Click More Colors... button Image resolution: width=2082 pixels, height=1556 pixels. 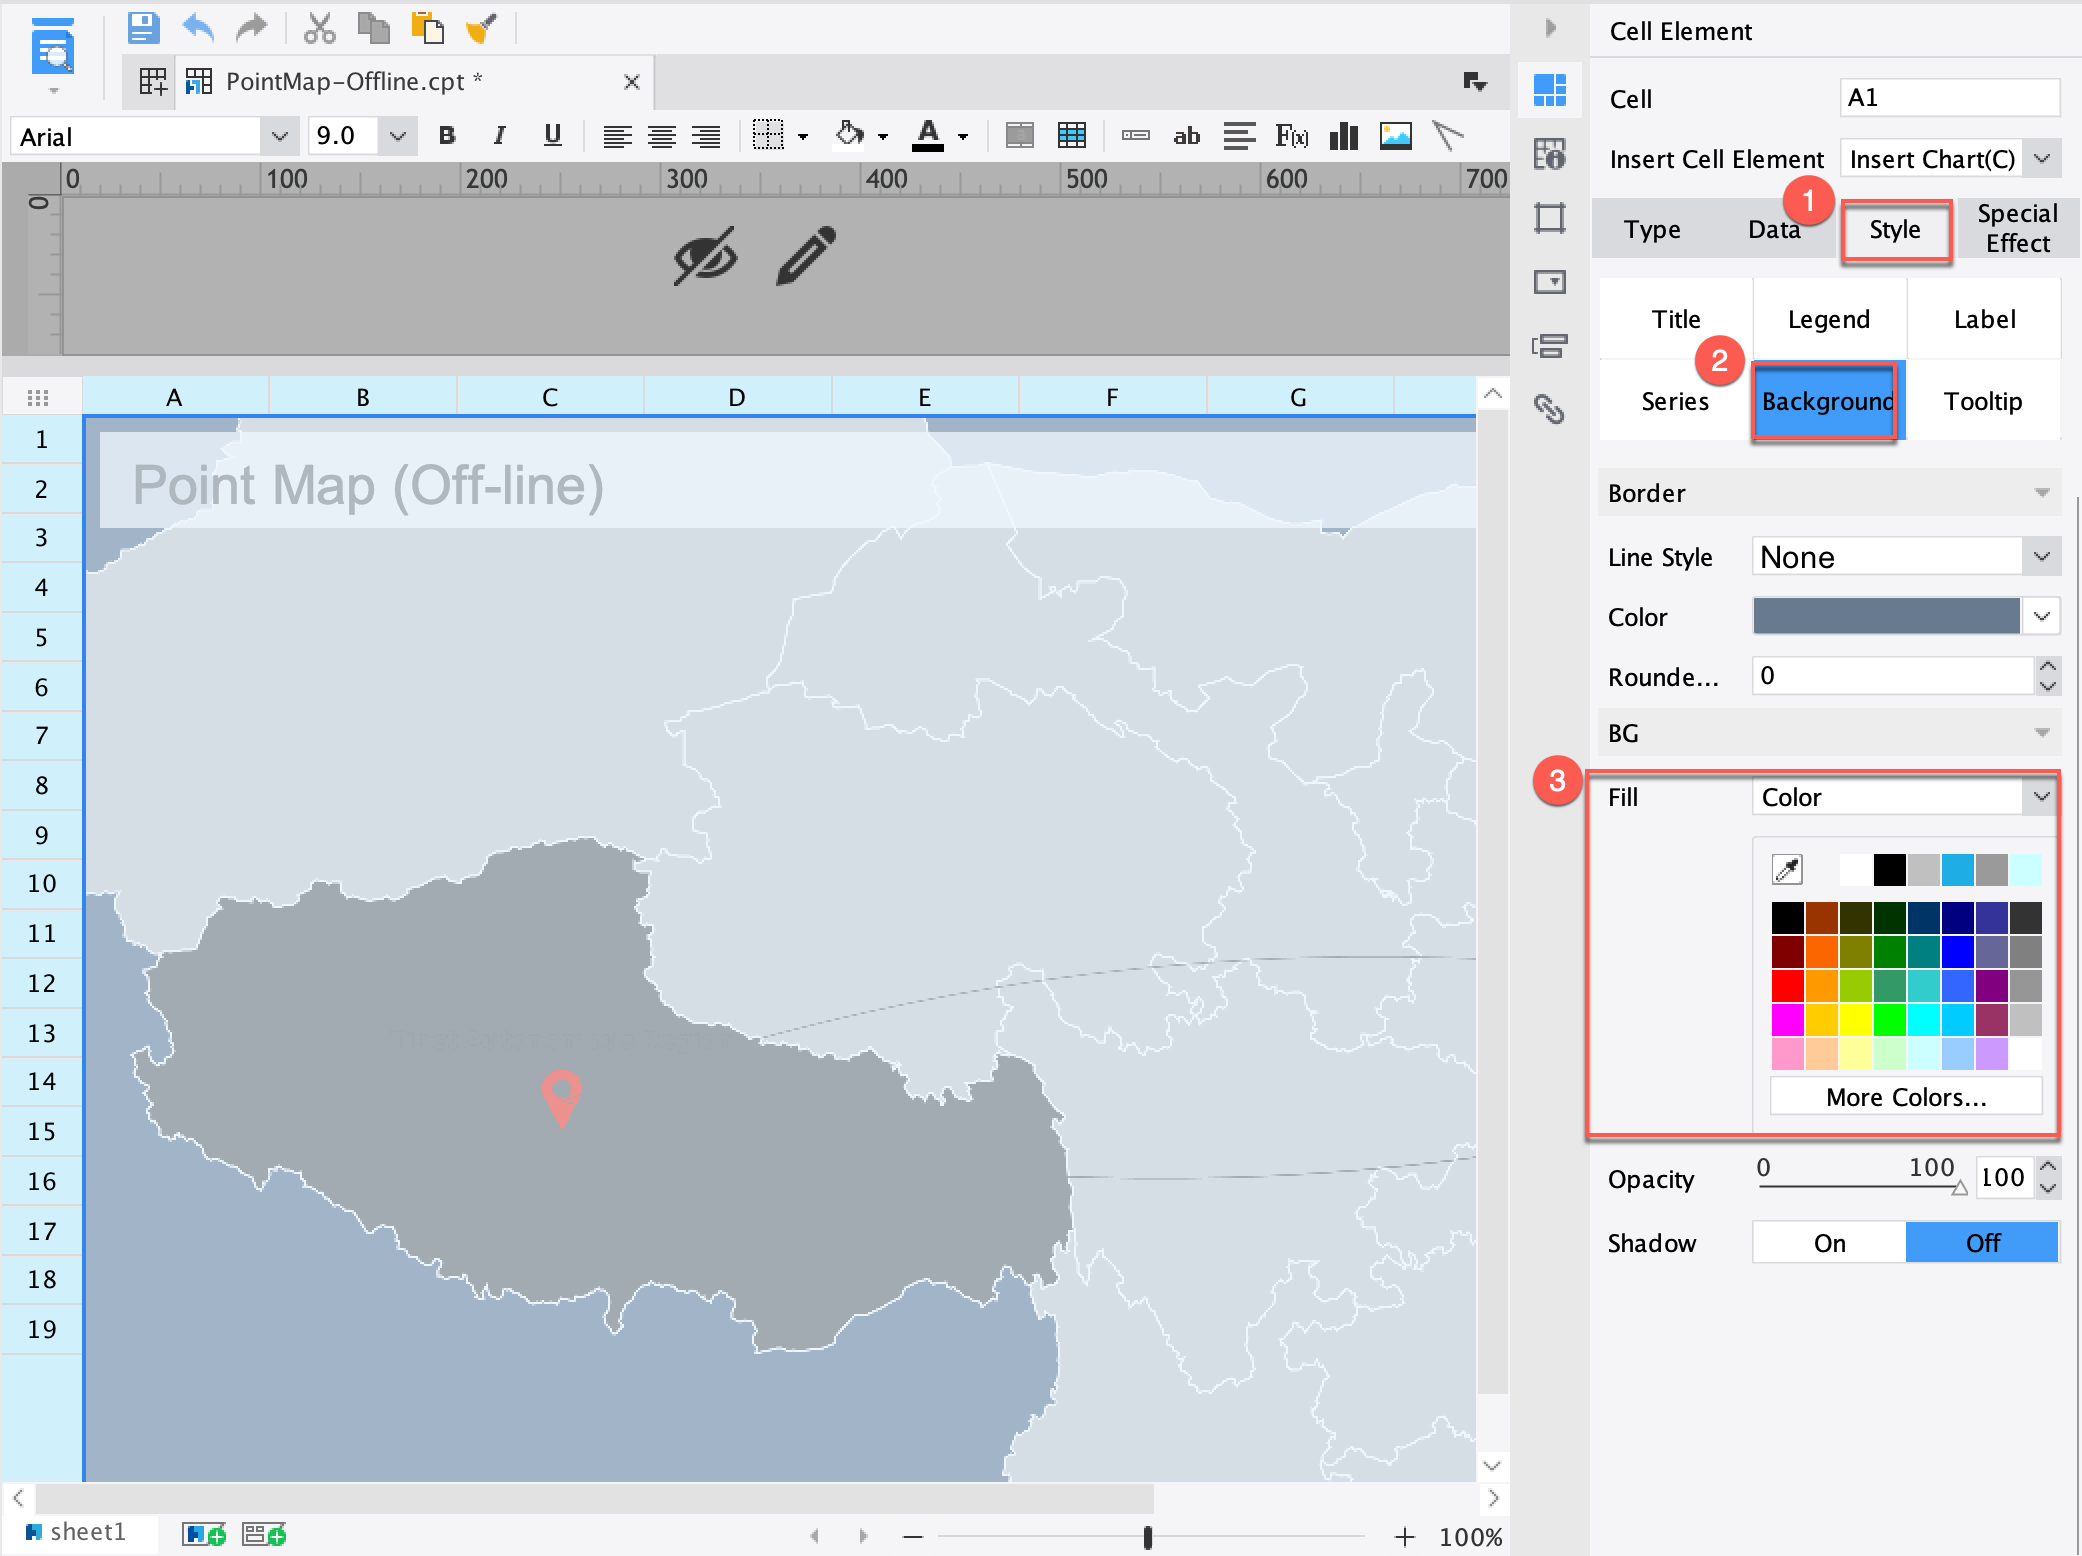tap(1906, 1097)
